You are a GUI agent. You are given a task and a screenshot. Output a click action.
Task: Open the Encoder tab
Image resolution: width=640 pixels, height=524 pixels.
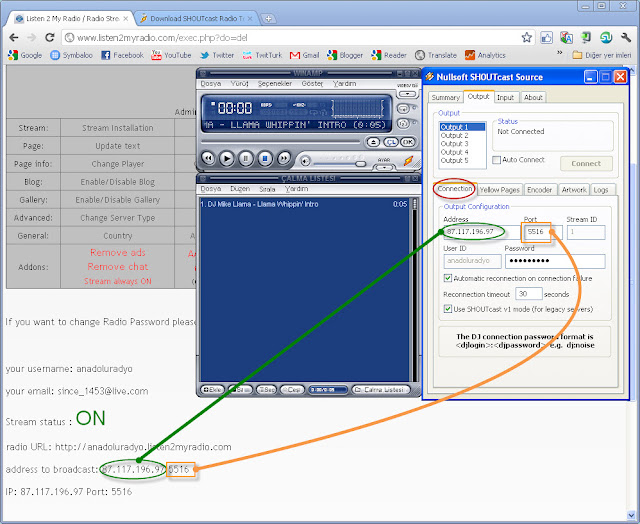539,190
